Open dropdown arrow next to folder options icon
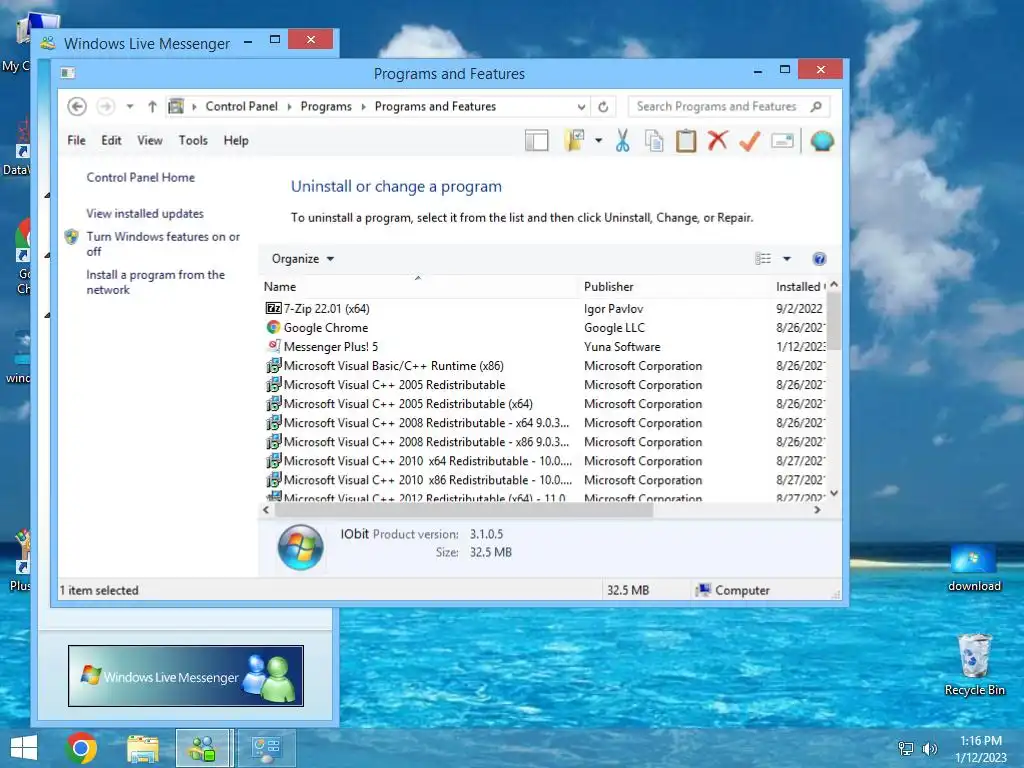The width and height of the screenshot is (1024, 768). (x=598, y=140)
